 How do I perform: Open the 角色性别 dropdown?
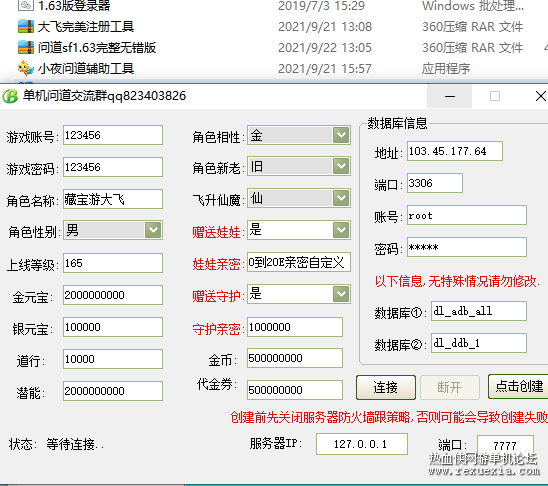(x=153, y=230)
